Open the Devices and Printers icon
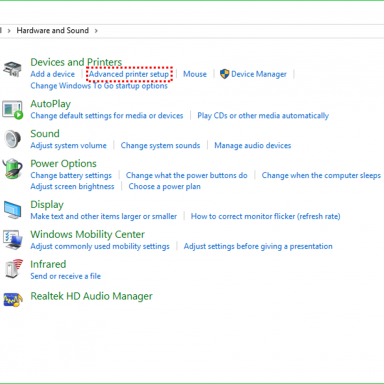This screenshot has height=384, width=384. [12, 69]
